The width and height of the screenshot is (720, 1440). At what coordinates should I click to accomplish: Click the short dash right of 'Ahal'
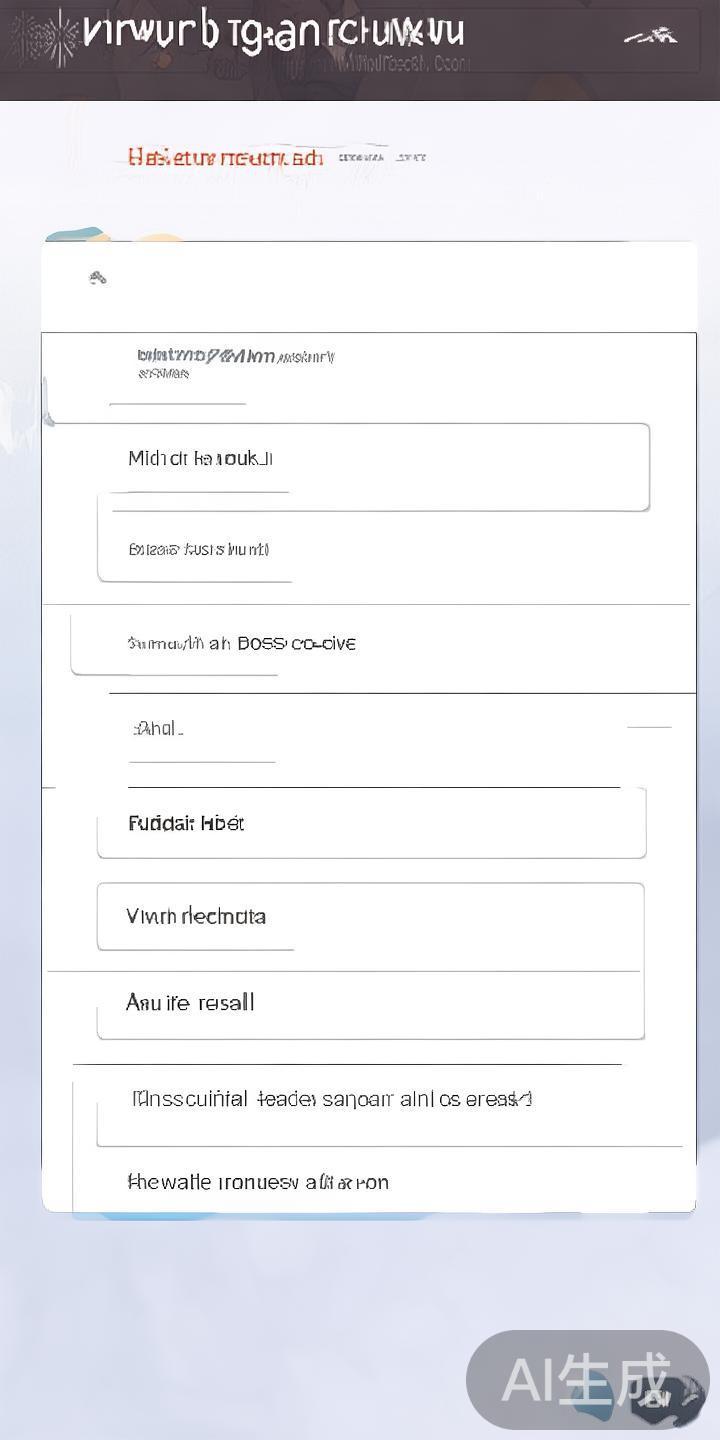tap(649, 728)
